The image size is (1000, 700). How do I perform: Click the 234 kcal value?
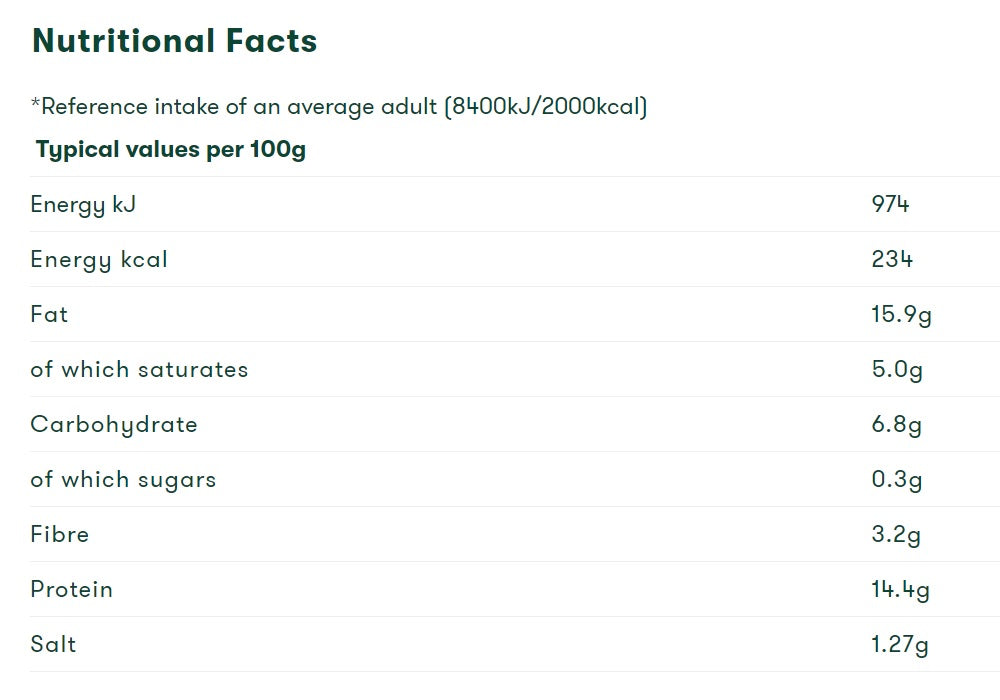click(892, 259)
